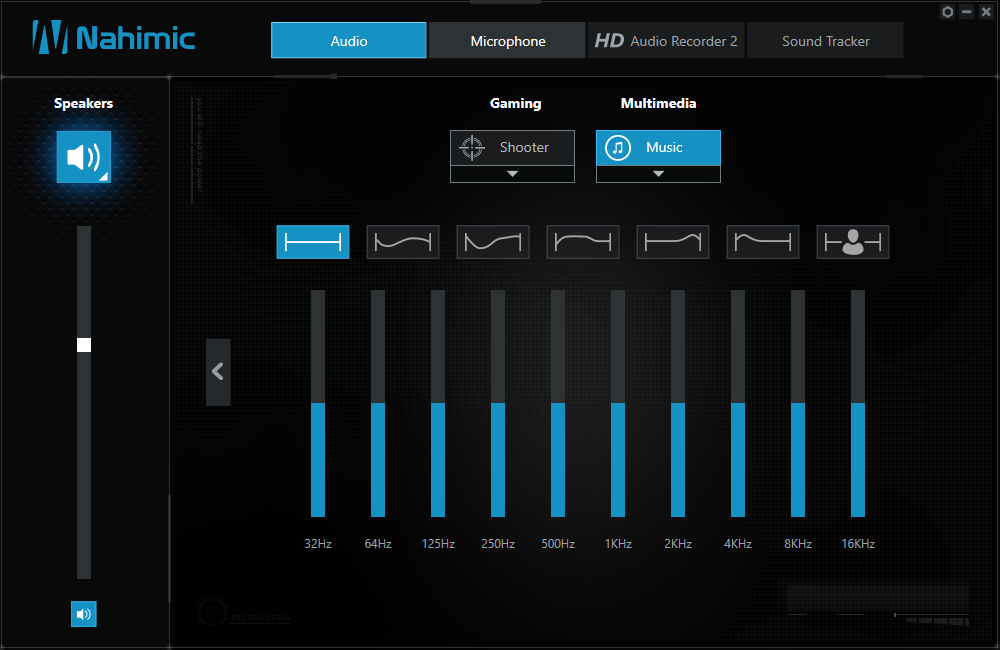Collapse the equalizer panel with left chevron
This screenshot has height=650, width=1000.
pyautogui.click(x=218, y=372)
